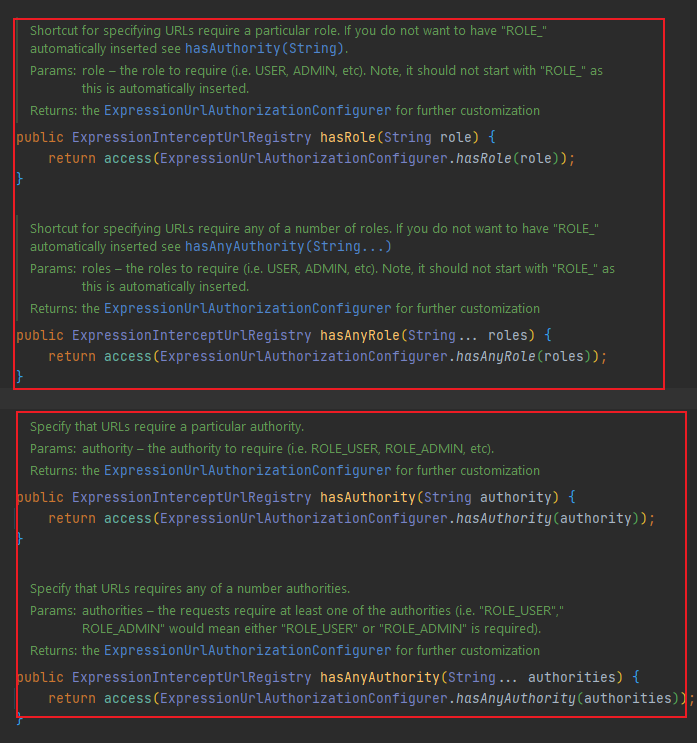Open ExpressionUrlAuthorizationConfigurer link in hasAuthority's Returns doc

(x=248, y=471)
